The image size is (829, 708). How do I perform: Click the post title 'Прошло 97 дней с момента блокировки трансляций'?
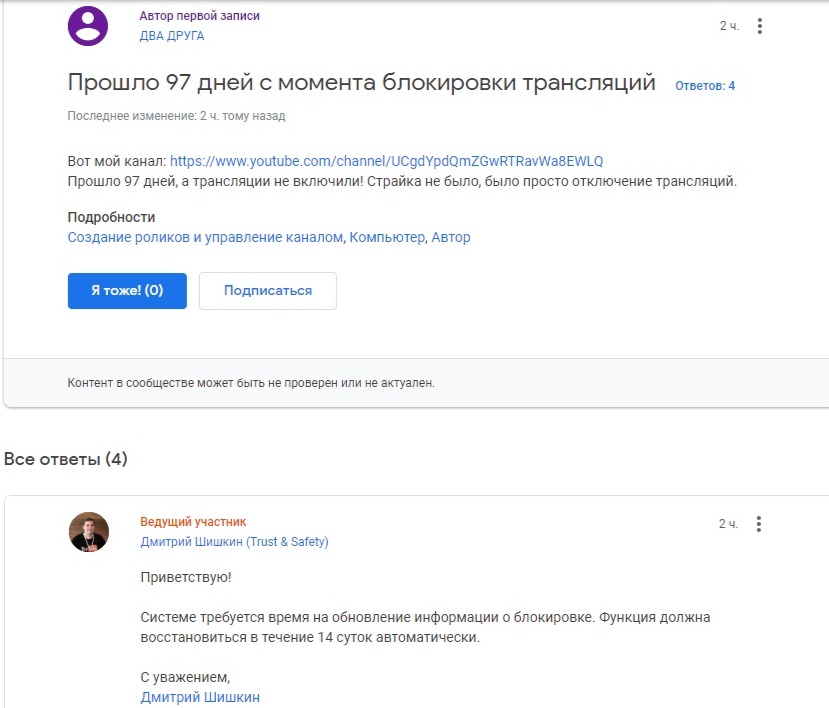[361, 83]
